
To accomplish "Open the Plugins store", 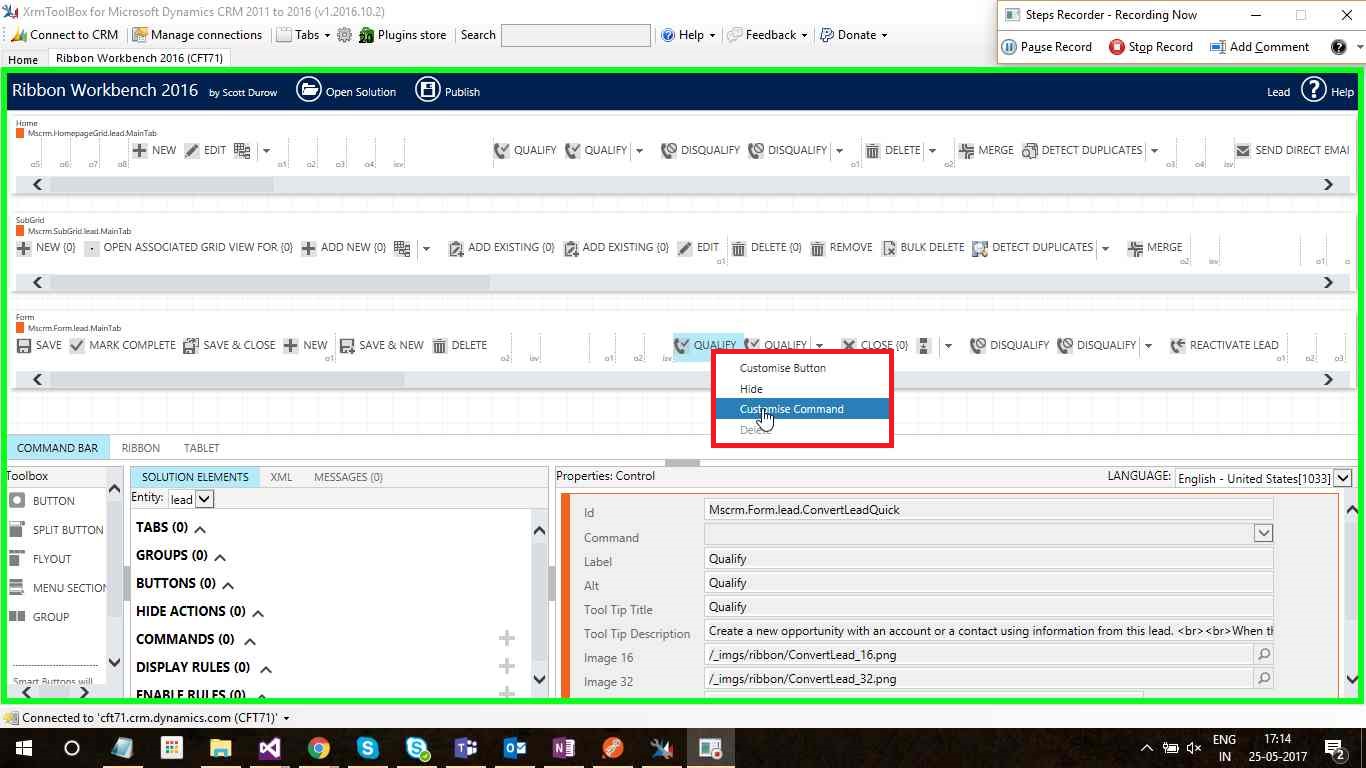I will [403, 35].
